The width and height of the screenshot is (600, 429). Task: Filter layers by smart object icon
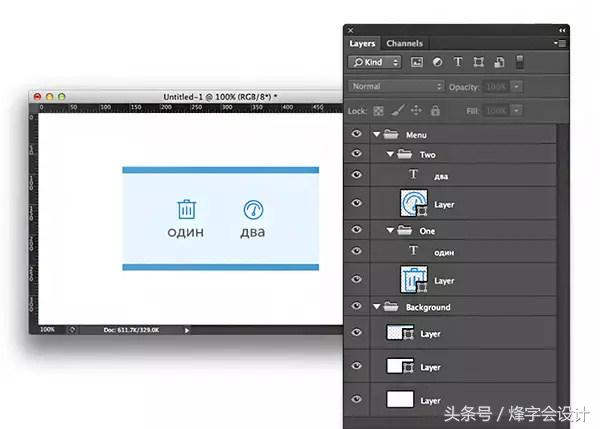[499, 62]
